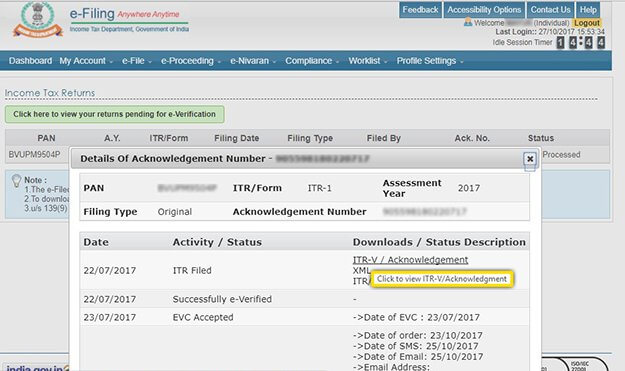The image size is (625, 371).
Task: Expand the My Account menu
Action: 86,61
